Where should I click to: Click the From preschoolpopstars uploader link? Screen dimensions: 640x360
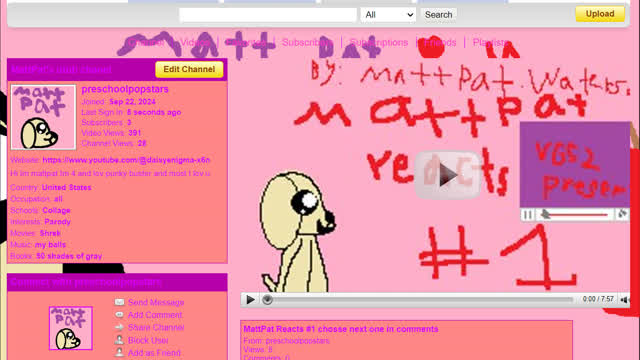click(298, 340)
